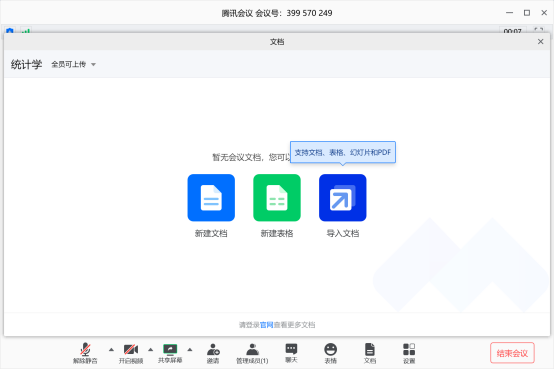
Task: Click the 导入文档 label text
Action: tap(342, 233)
